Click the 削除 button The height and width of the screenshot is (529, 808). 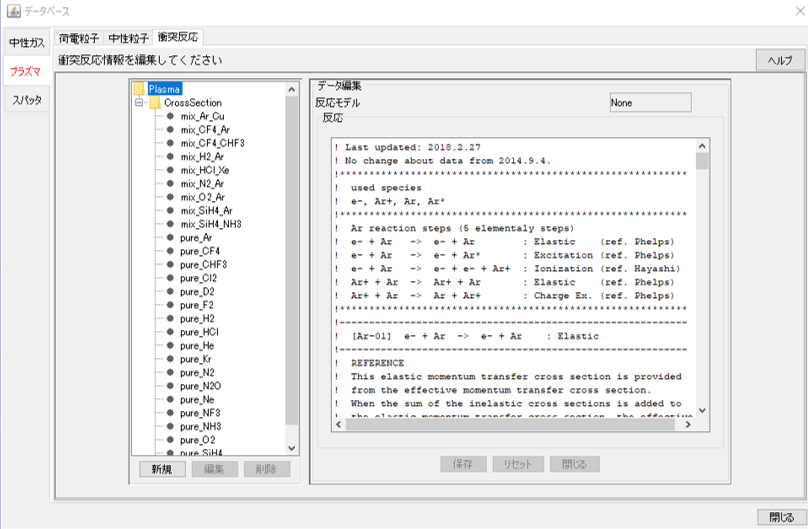[267, 469]
